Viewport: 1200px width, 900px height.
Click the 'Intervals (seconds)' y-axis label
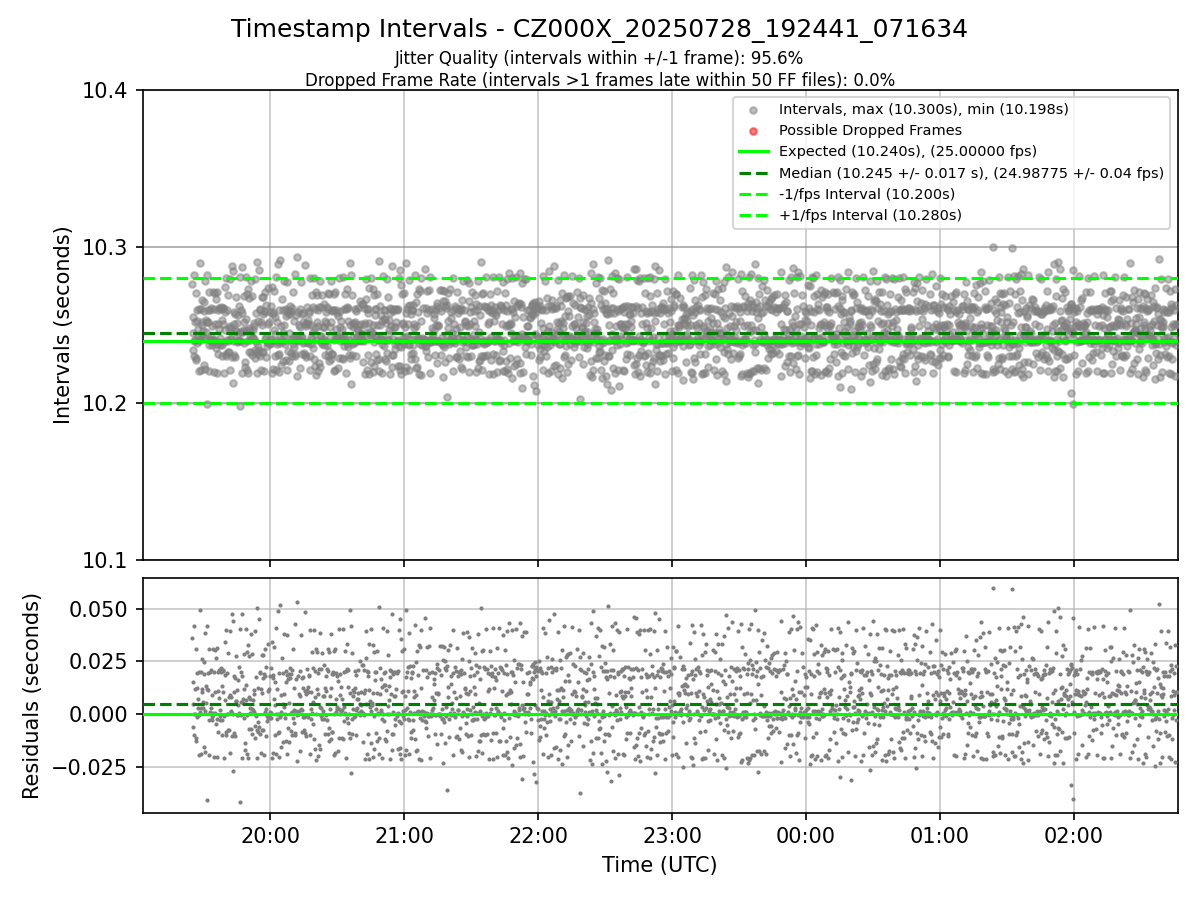pos(63,325)
